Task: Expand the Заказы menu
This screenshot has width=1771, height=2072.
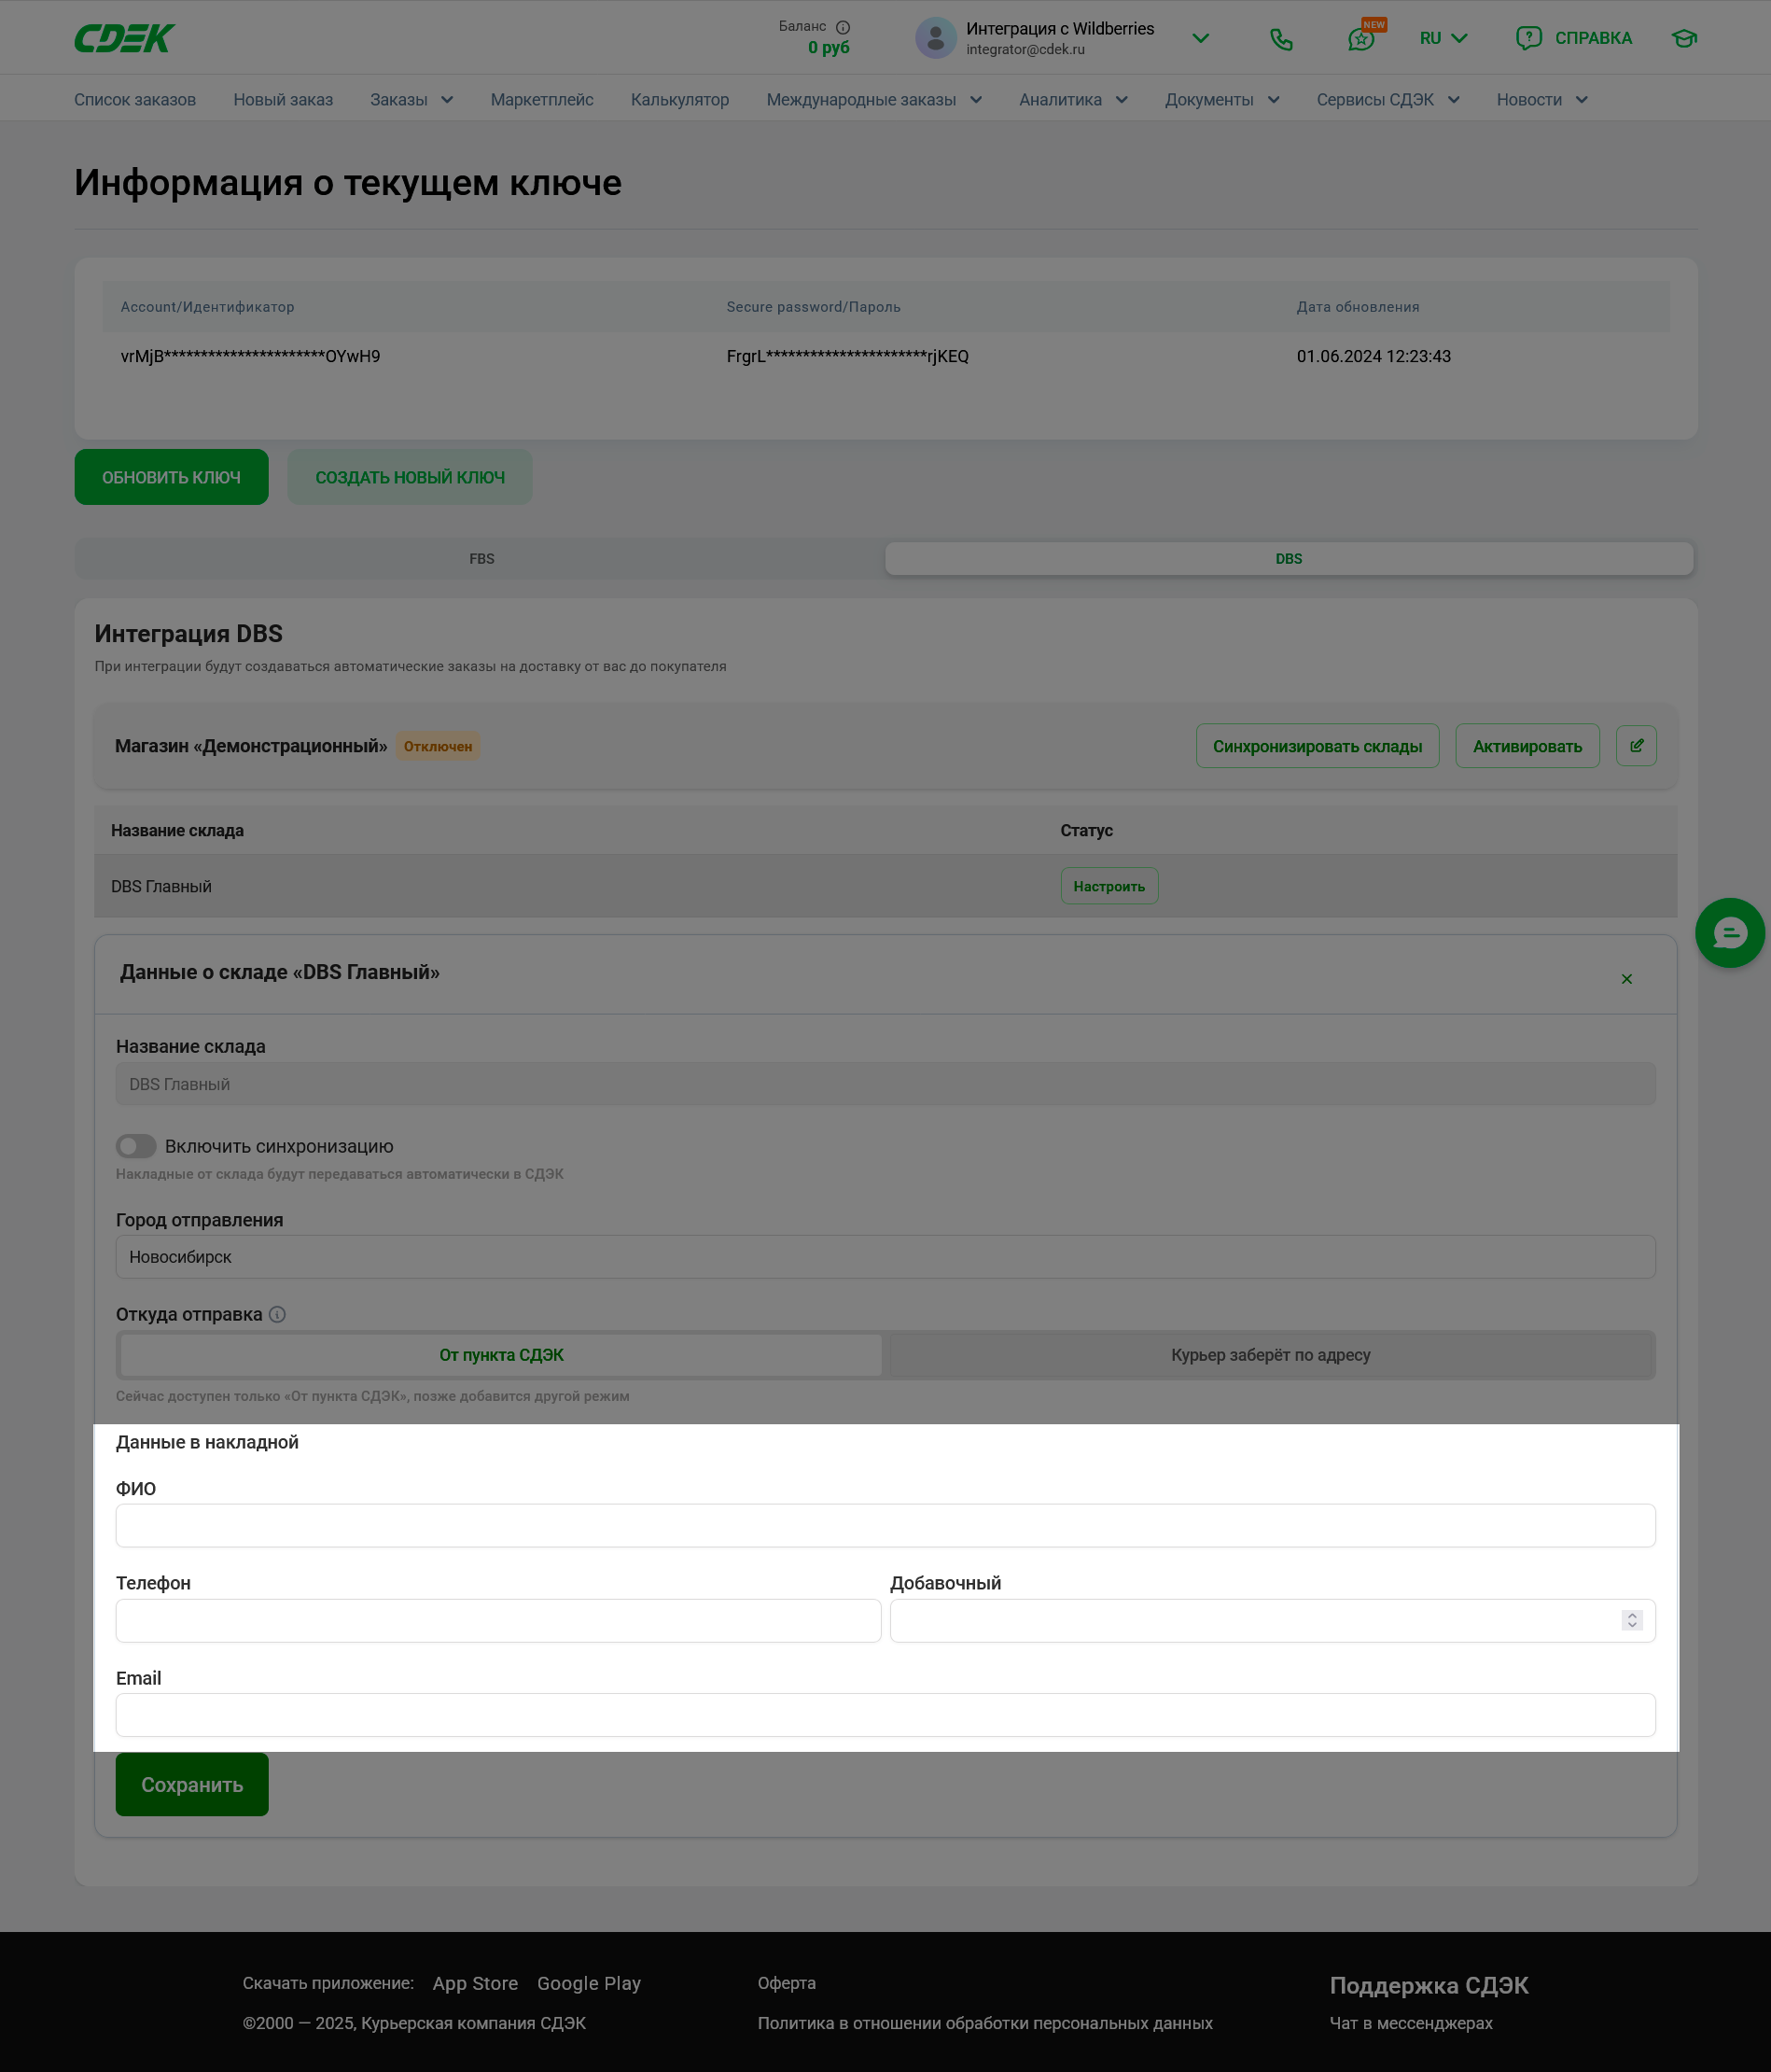Action: [x=412, y=100]
